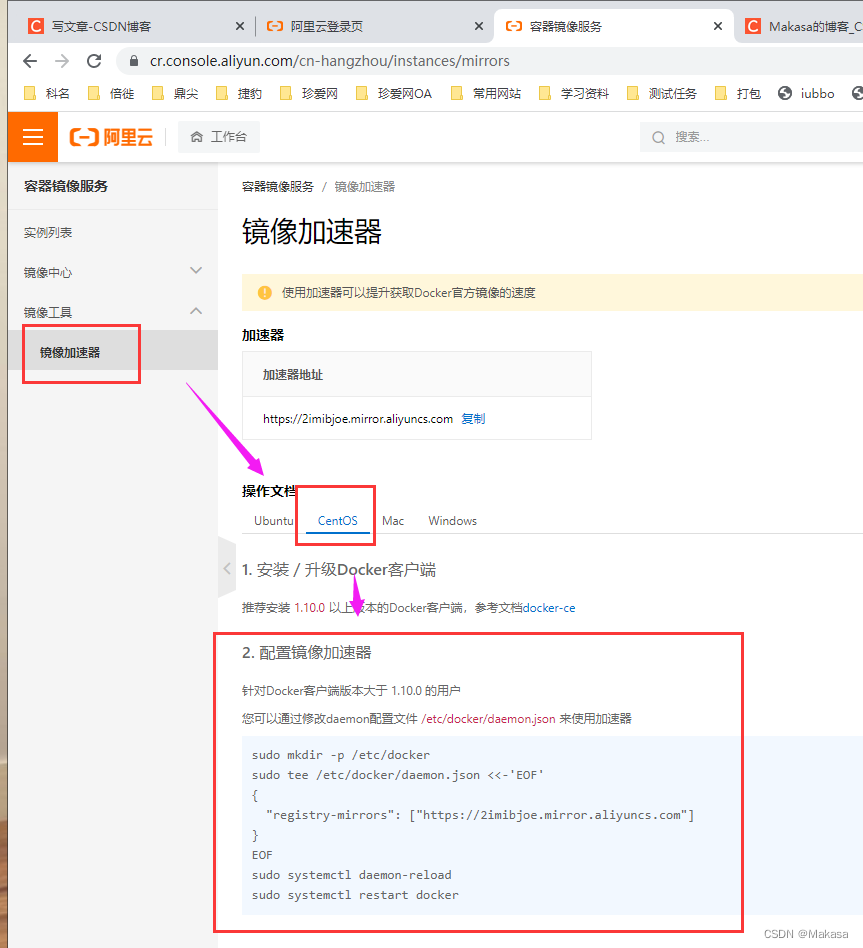Viewport: 863px width, 948px height.
Task: Click the code line 'sudo mkdir -p /etc/docker'
Action: point(340,755)
